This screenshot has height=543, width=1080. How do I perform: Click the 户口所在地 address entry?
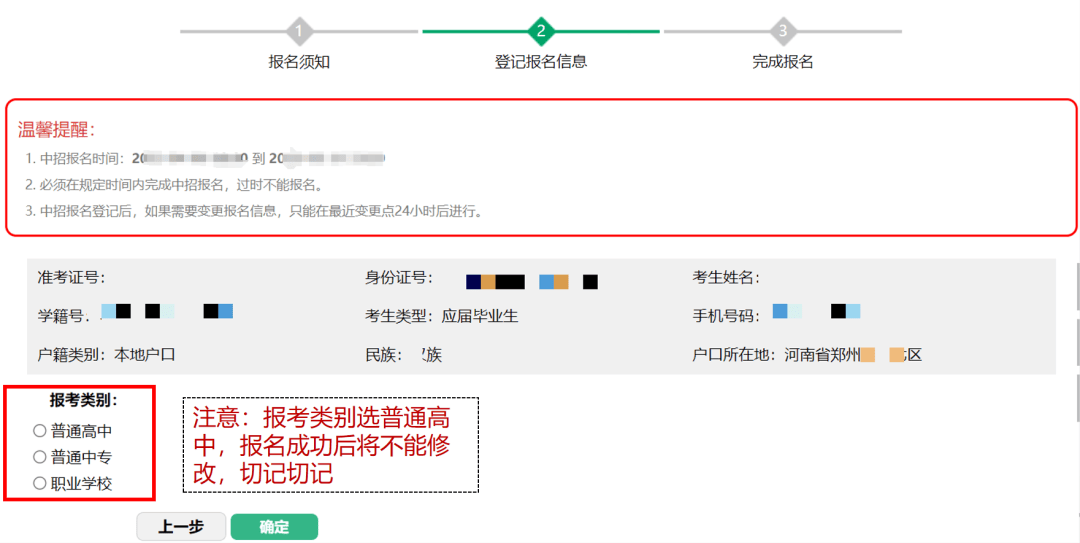click(806, 354)
